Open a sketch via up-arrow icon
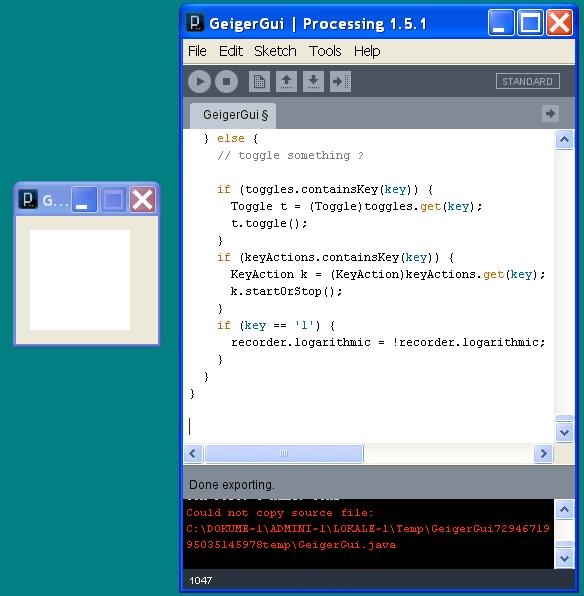The width and height of the screenshot is (584, 596). pos(286,81)
